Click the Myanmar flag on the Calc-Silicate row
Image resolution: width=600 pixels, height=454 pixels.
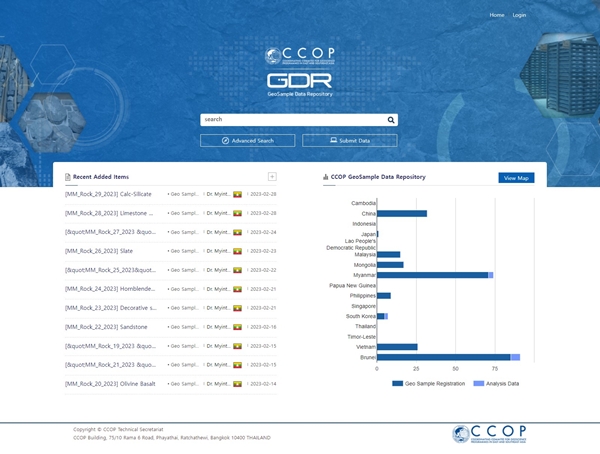[x=238, y=194]
